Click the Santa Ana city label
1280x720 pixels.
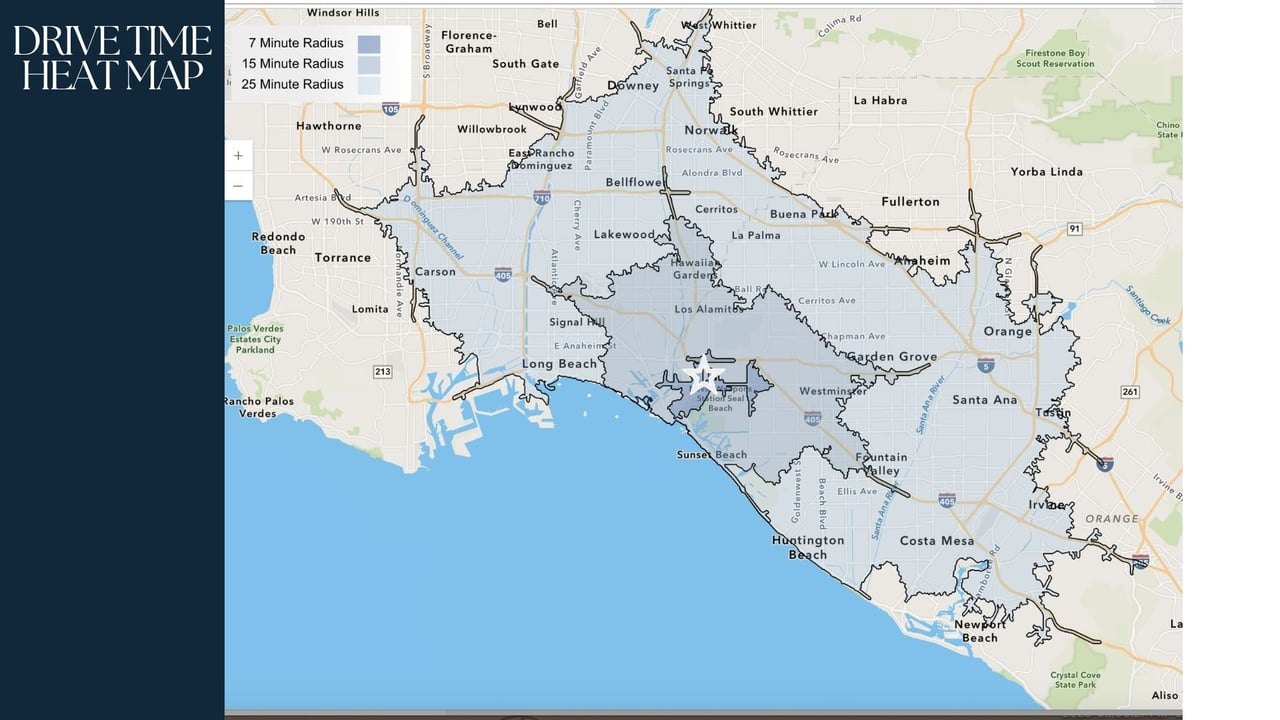(985, 400)
